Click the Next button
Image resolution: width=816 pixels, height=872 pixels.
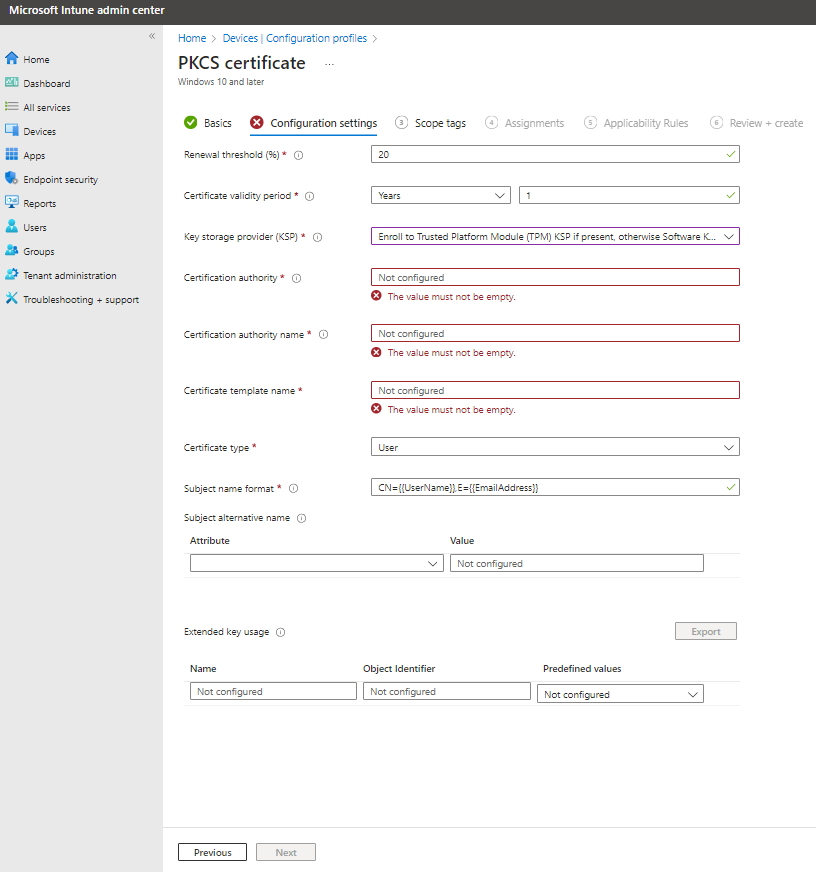[x=286, y=852]
